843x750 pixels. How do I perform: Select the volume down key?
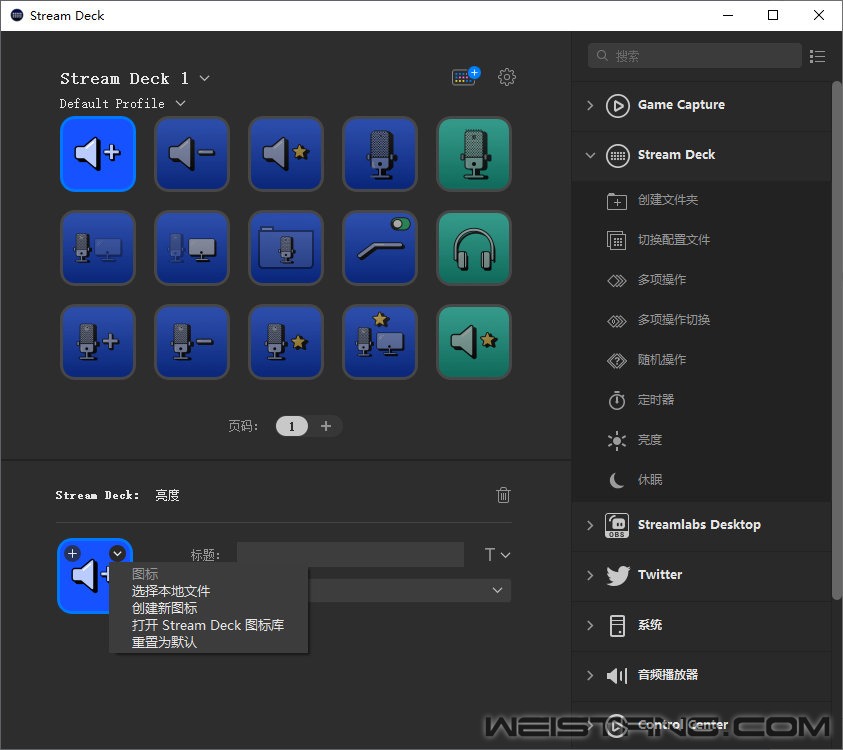pos(192,154)
